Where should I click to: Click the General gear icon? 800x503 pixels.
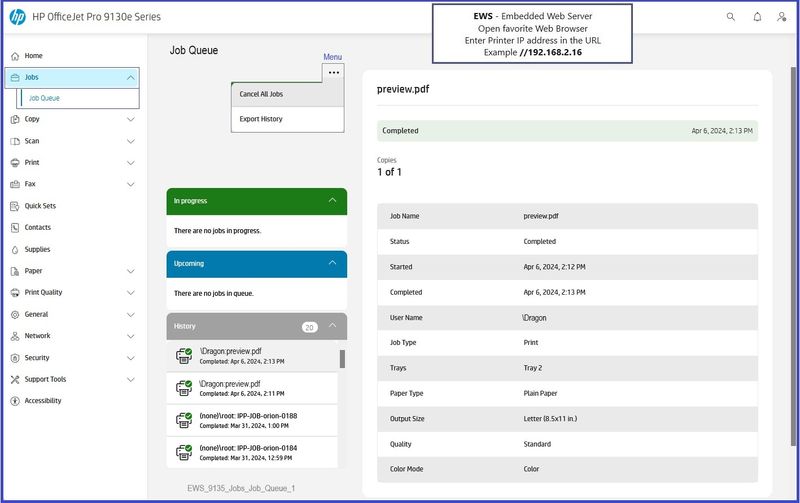click(x=15, y=315)
